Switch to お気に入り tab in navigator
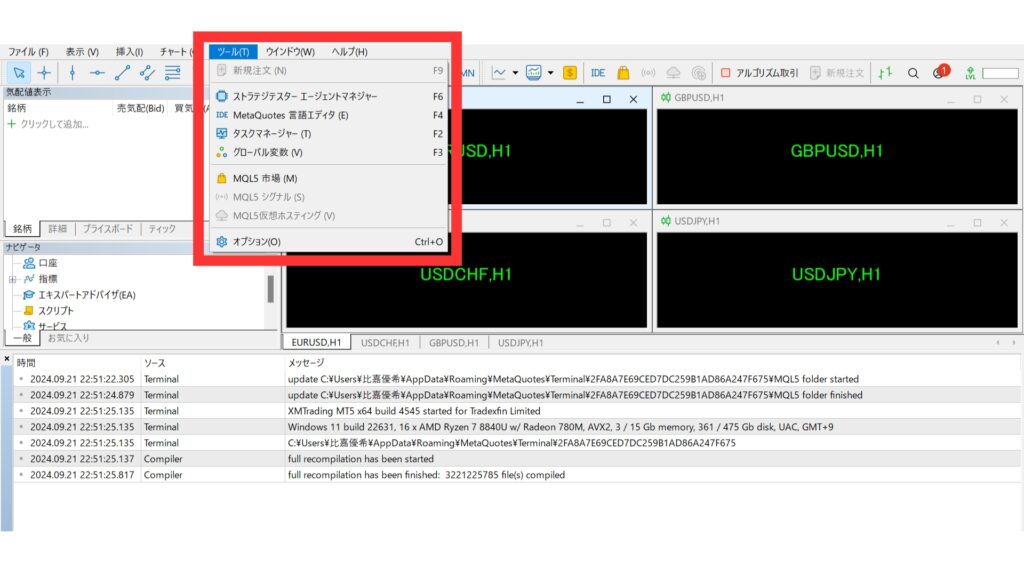 pyautogui.click(x=69, y=338)
